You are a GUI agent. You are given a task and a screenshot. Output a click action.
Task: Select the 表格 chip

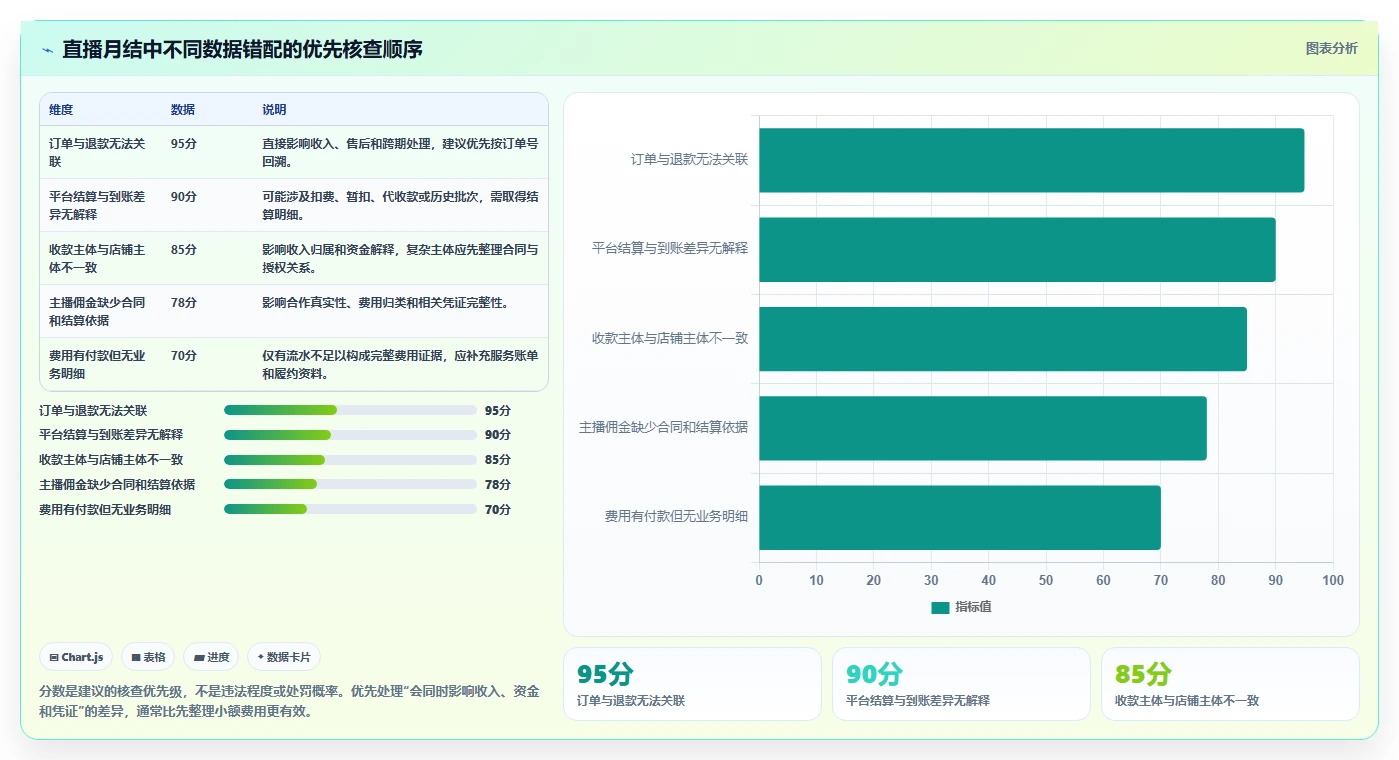(x=148, y=657)
